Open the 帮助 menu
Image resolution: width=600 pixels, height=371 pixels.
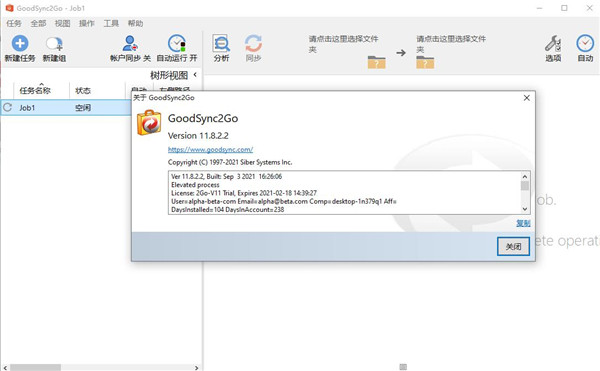[x=135, y=23]
